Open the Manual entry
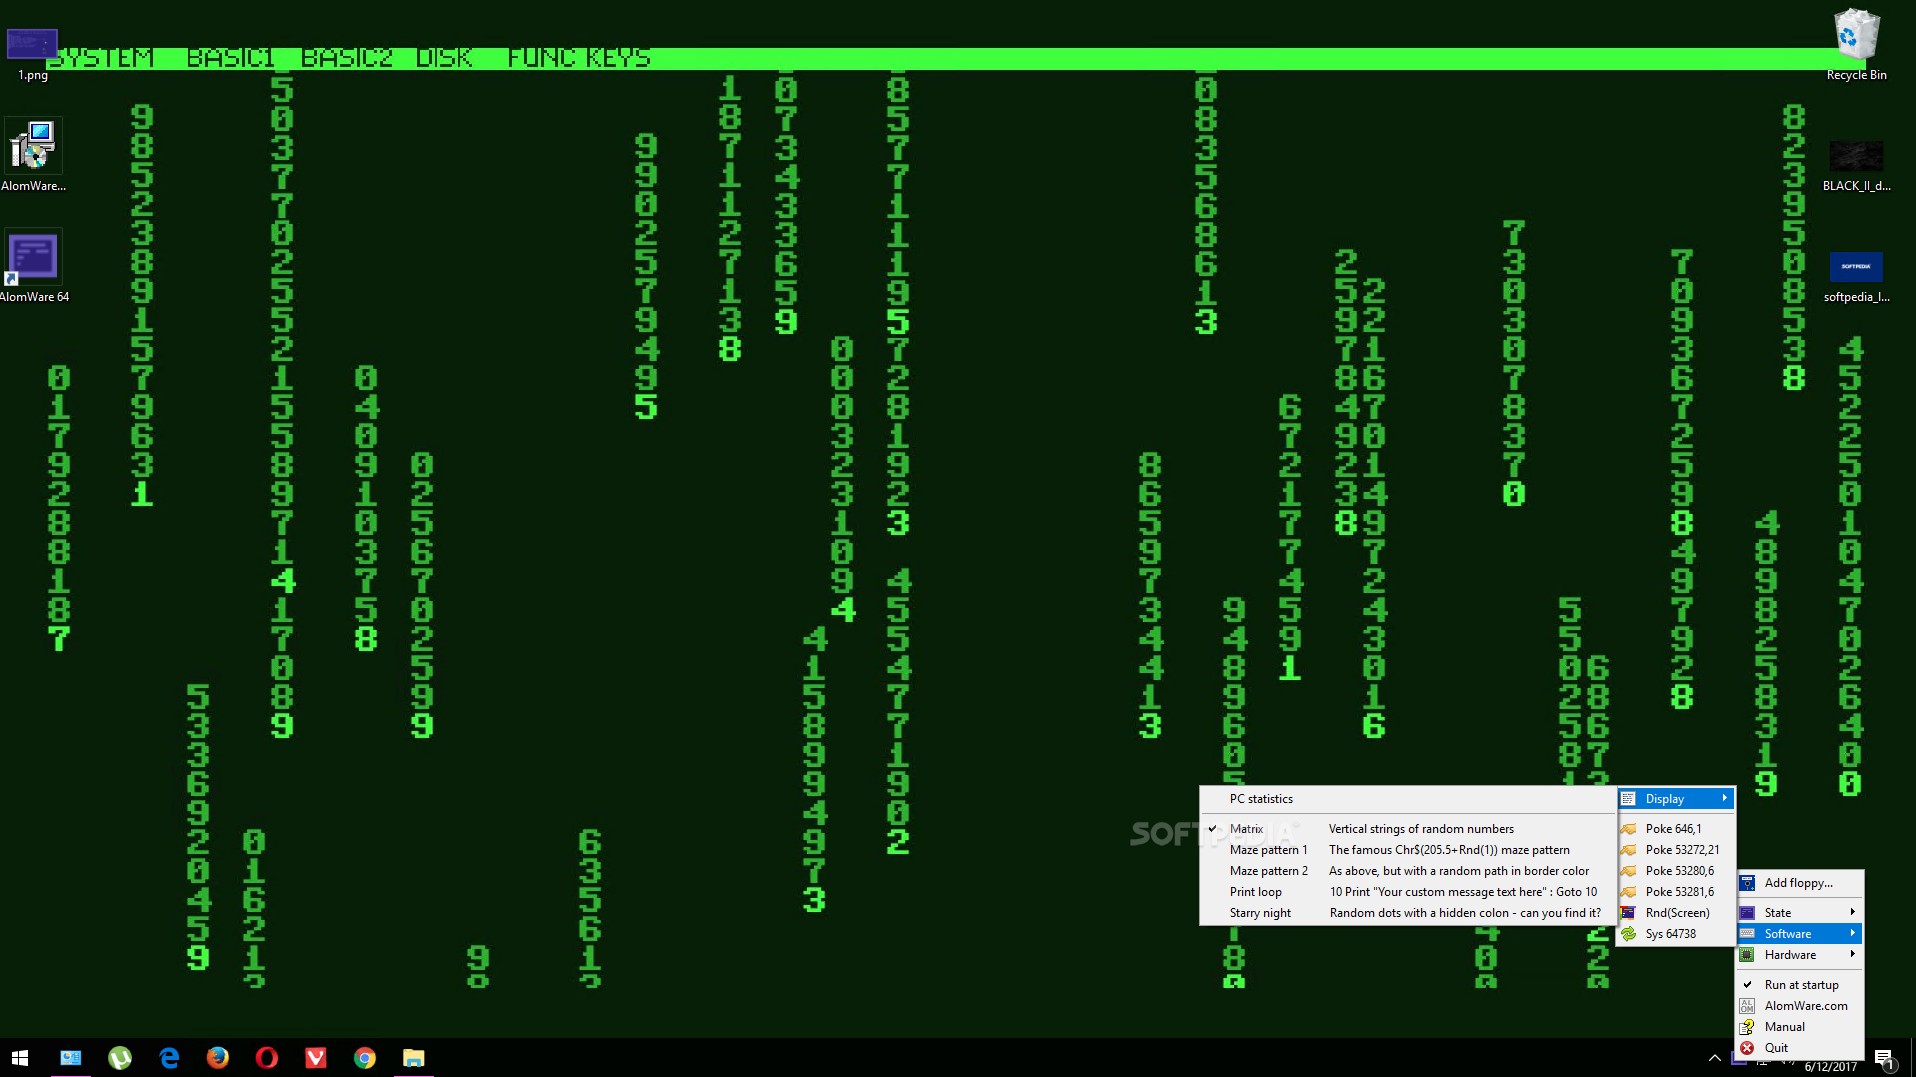The width and height of the screenshot is (1916, 1077). click(1800, 1026)
